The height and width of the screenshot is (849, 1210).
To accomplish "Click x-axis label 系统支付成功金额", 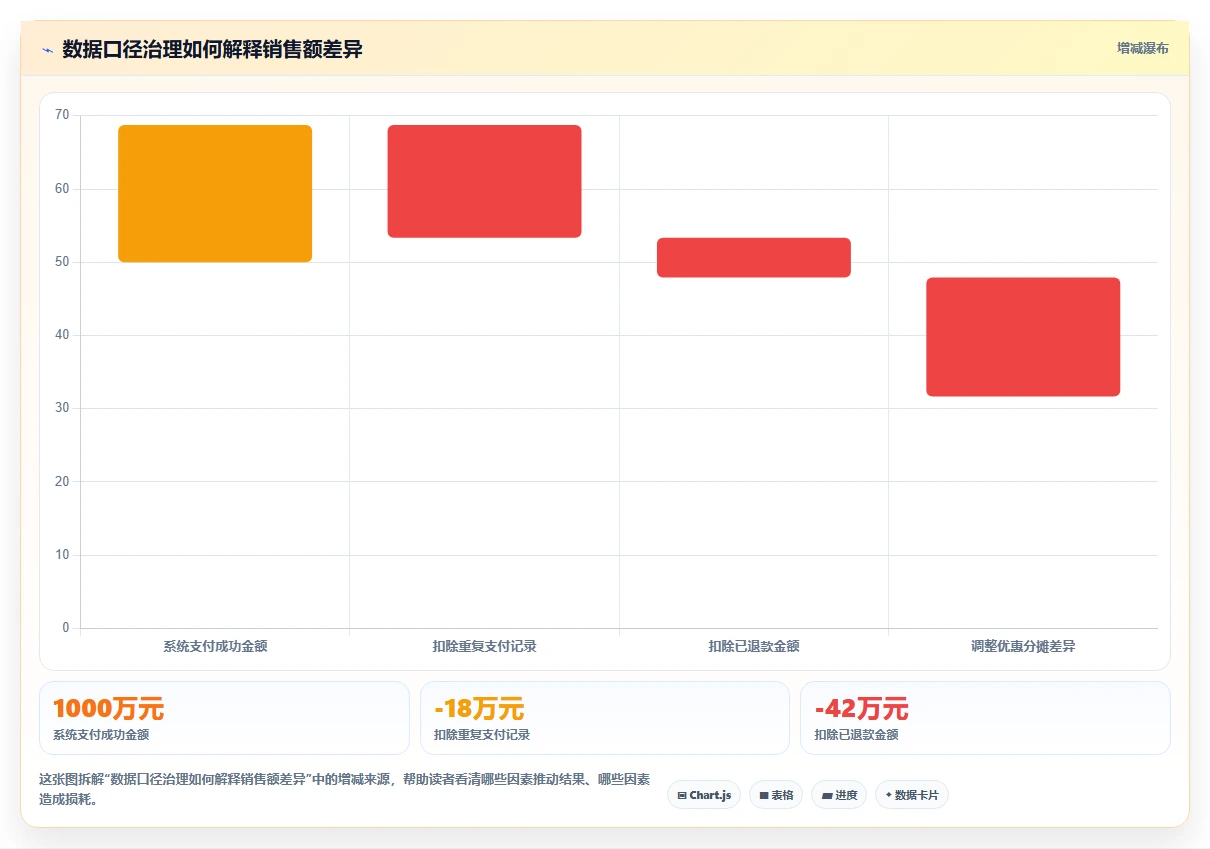I will click(x=215, y=646).
